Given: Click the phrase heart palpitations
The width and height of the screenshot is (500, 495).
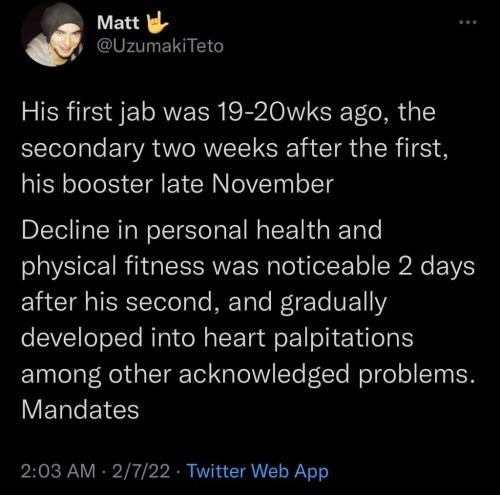Looking at the screenshot, I should (308, 338).
